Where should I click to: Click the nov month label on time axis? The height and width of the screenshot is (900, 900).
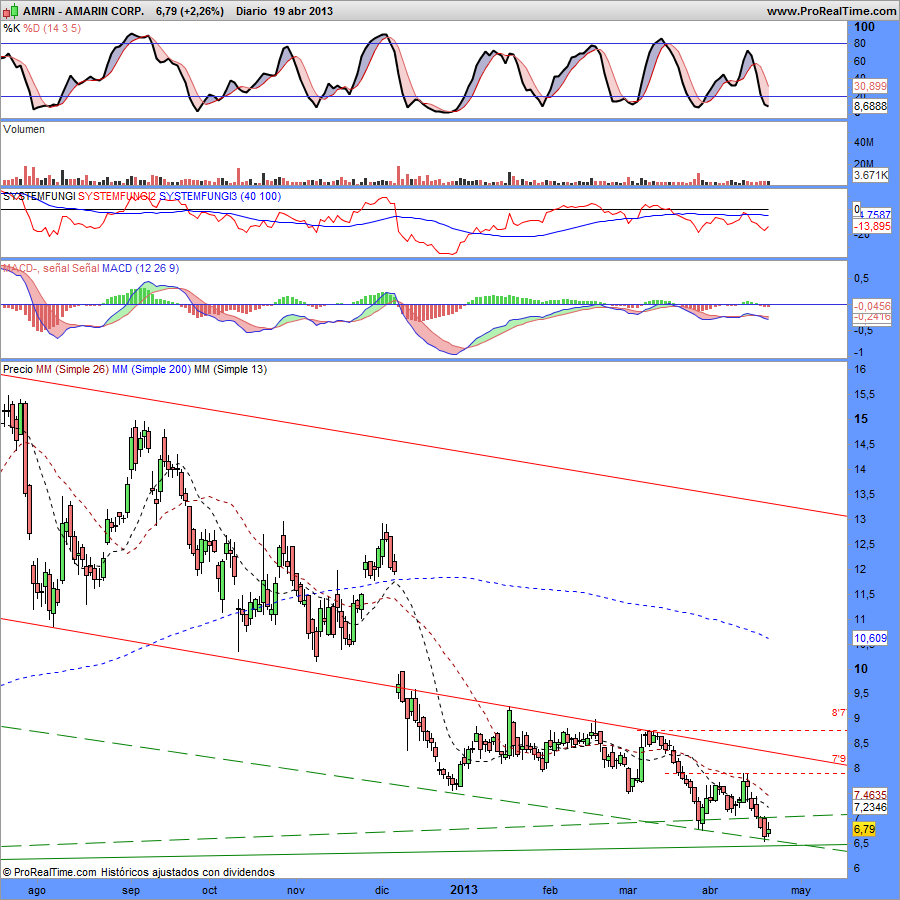click(x=296, y=891)
